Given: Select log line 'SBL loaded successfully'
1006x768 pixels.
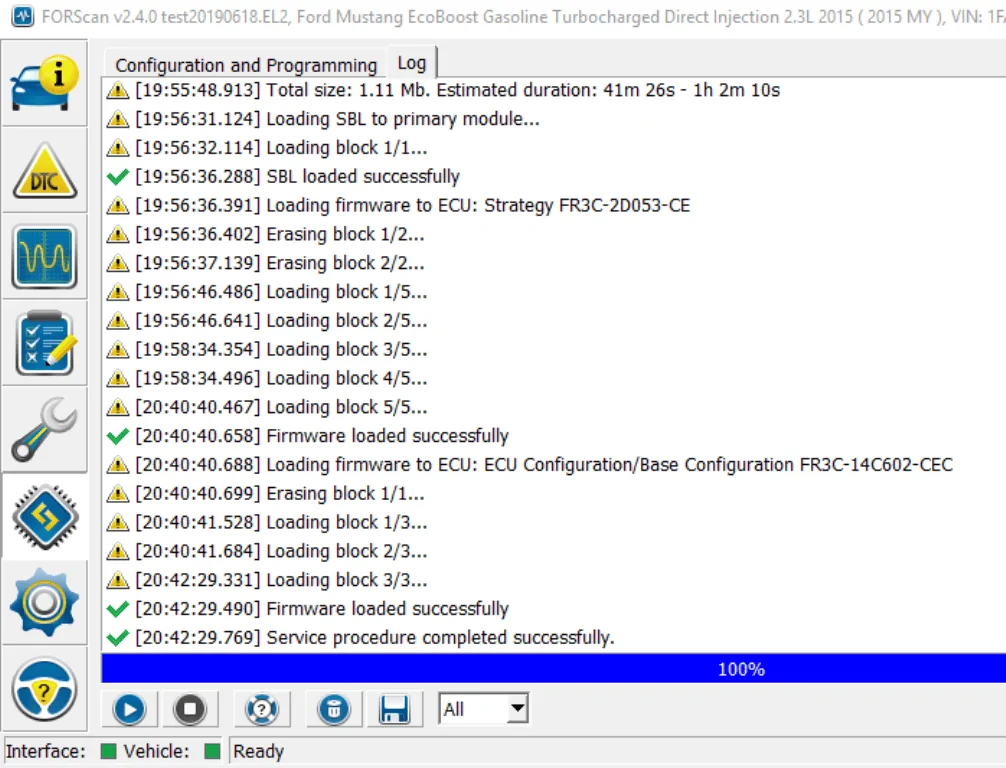Looking at the screenshot, I should pyautogui.click(x=298, y=176).
